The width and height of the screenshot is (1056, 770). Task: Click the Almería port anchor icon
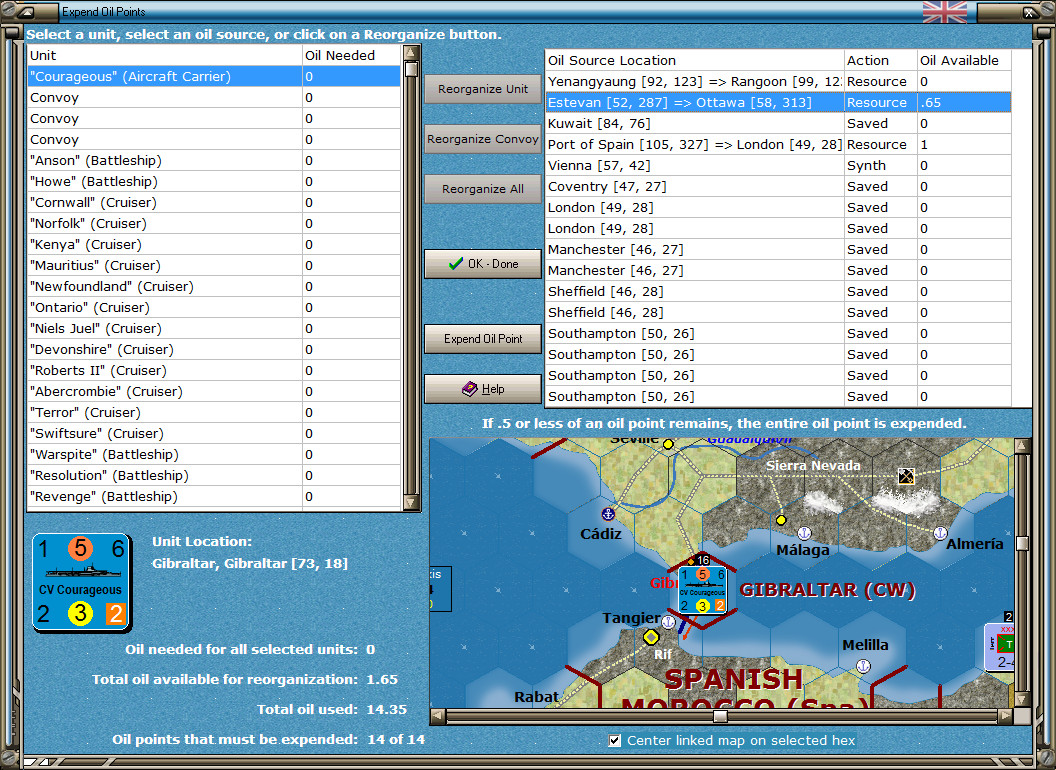[940, 533]
